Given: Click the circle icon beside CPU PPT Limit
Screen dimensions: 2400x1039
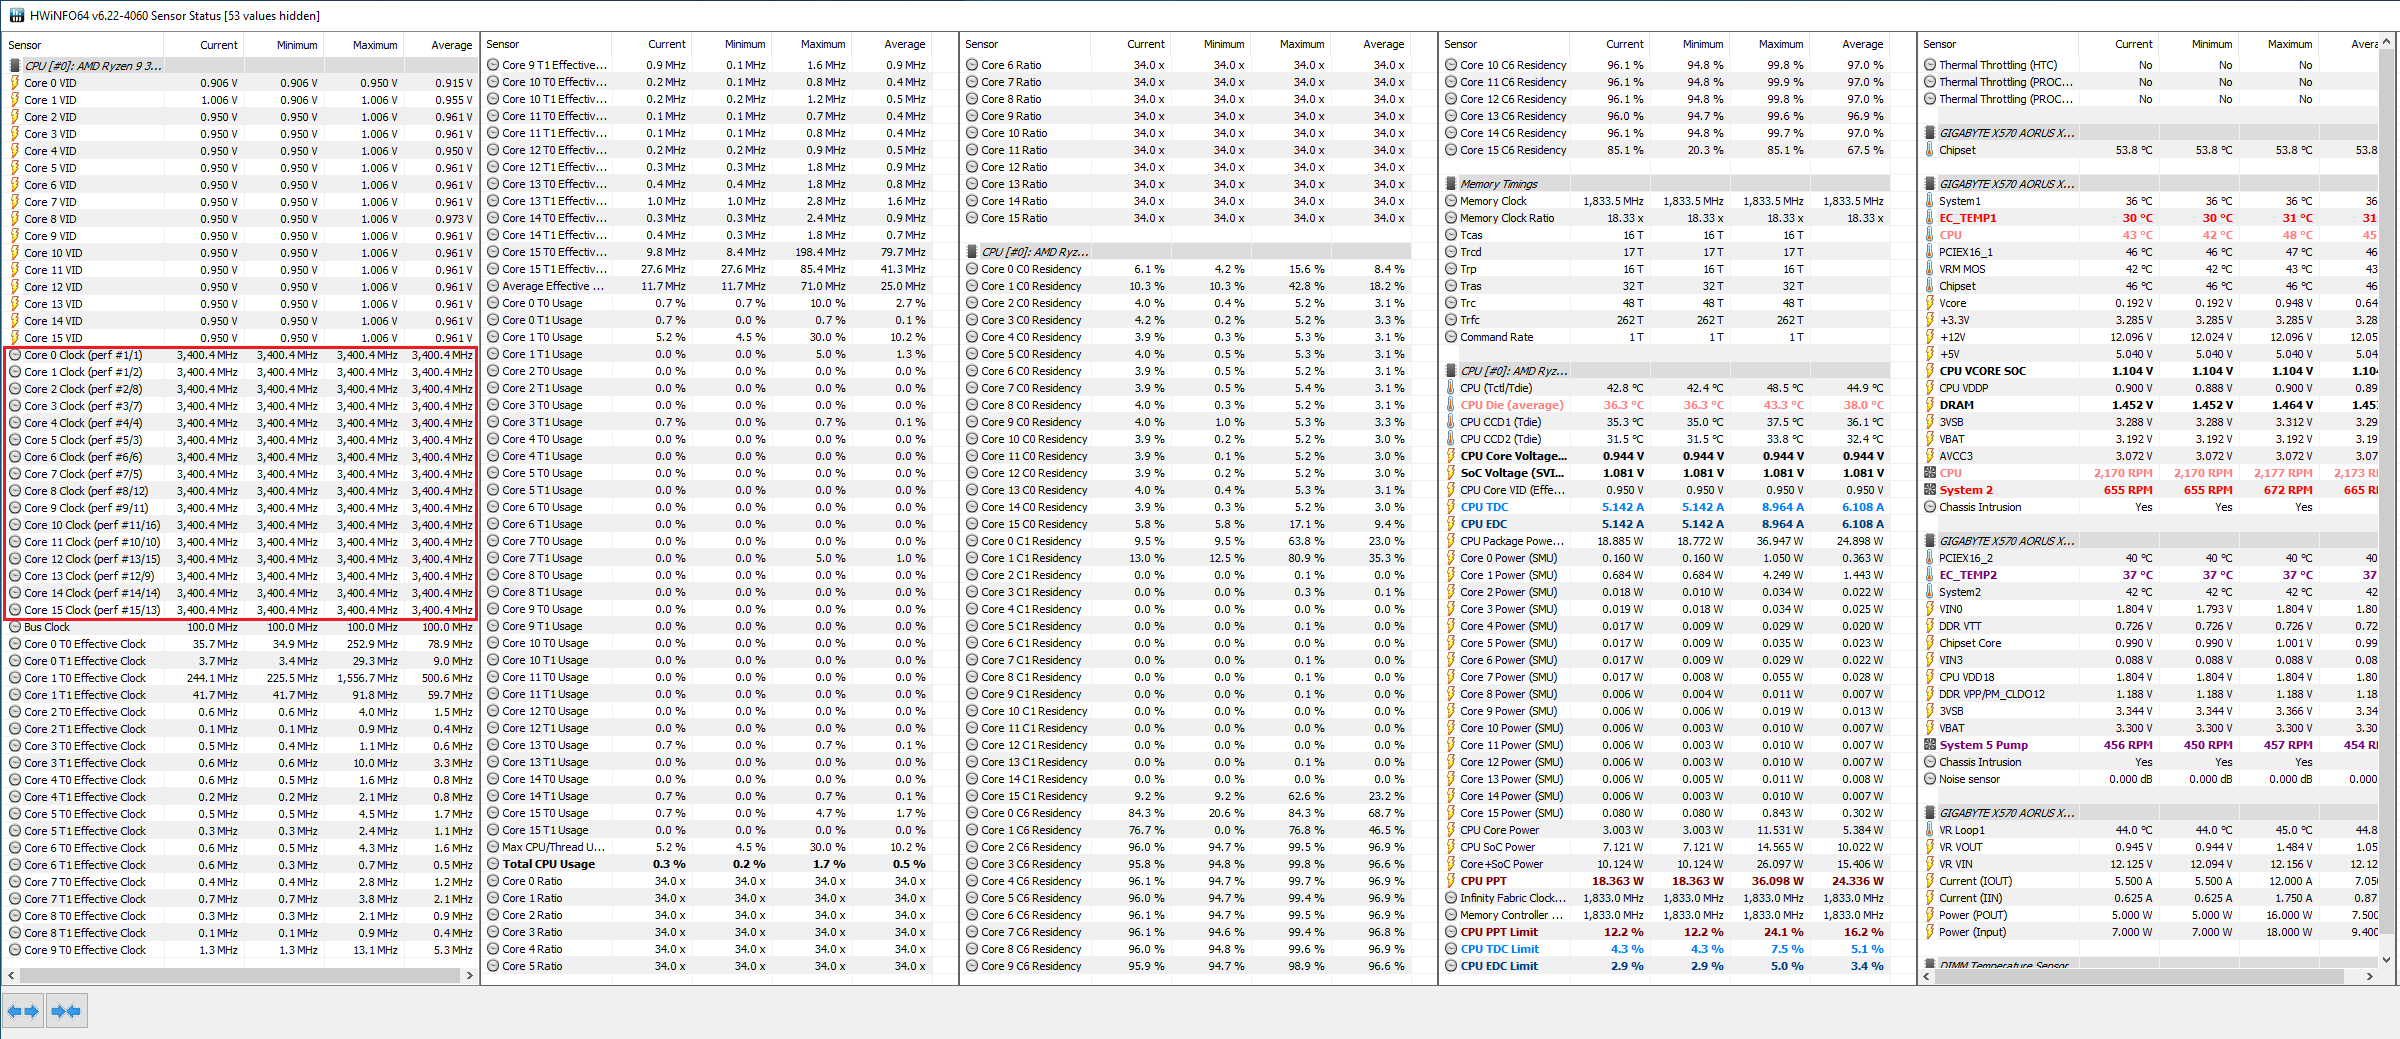Looking at the screenshot, I should 1451,932.
